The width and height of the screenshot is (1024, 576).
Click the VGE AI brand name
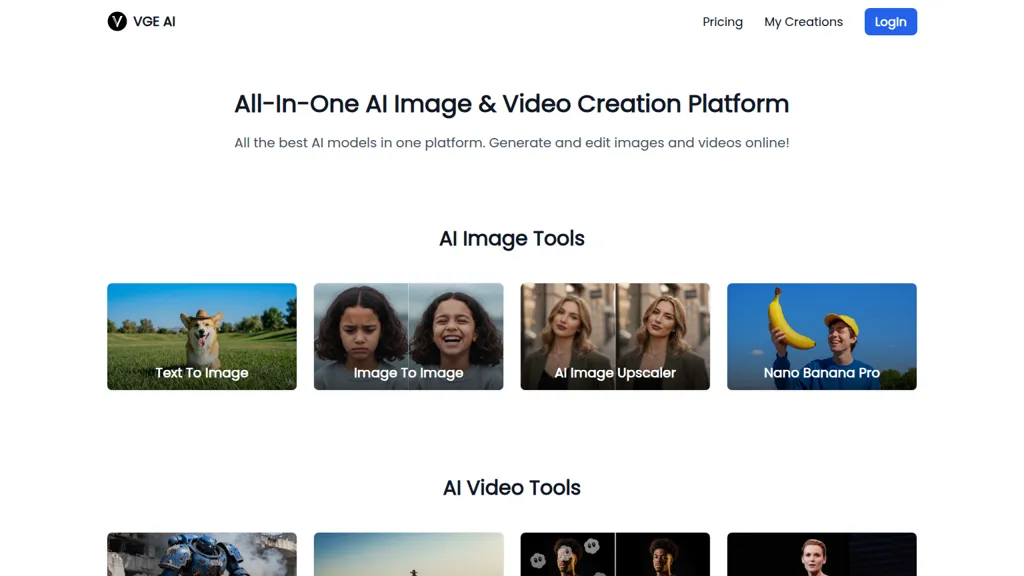154,22
